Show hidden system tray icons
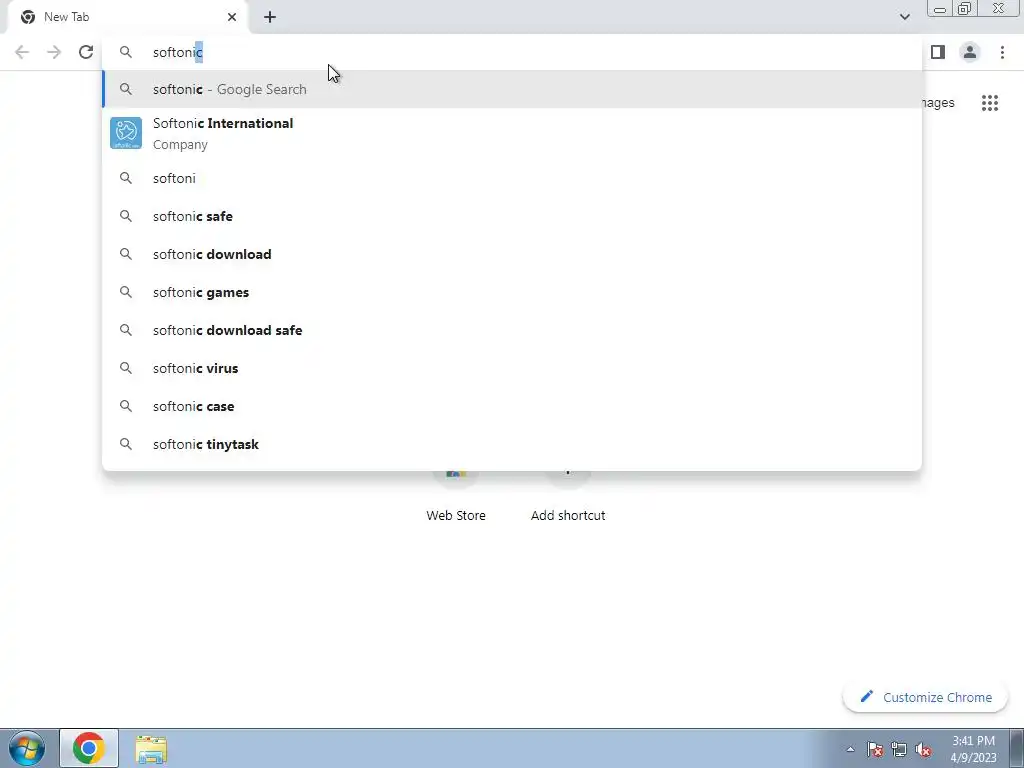The image size is (1024, 768). (x=850, y=749)
